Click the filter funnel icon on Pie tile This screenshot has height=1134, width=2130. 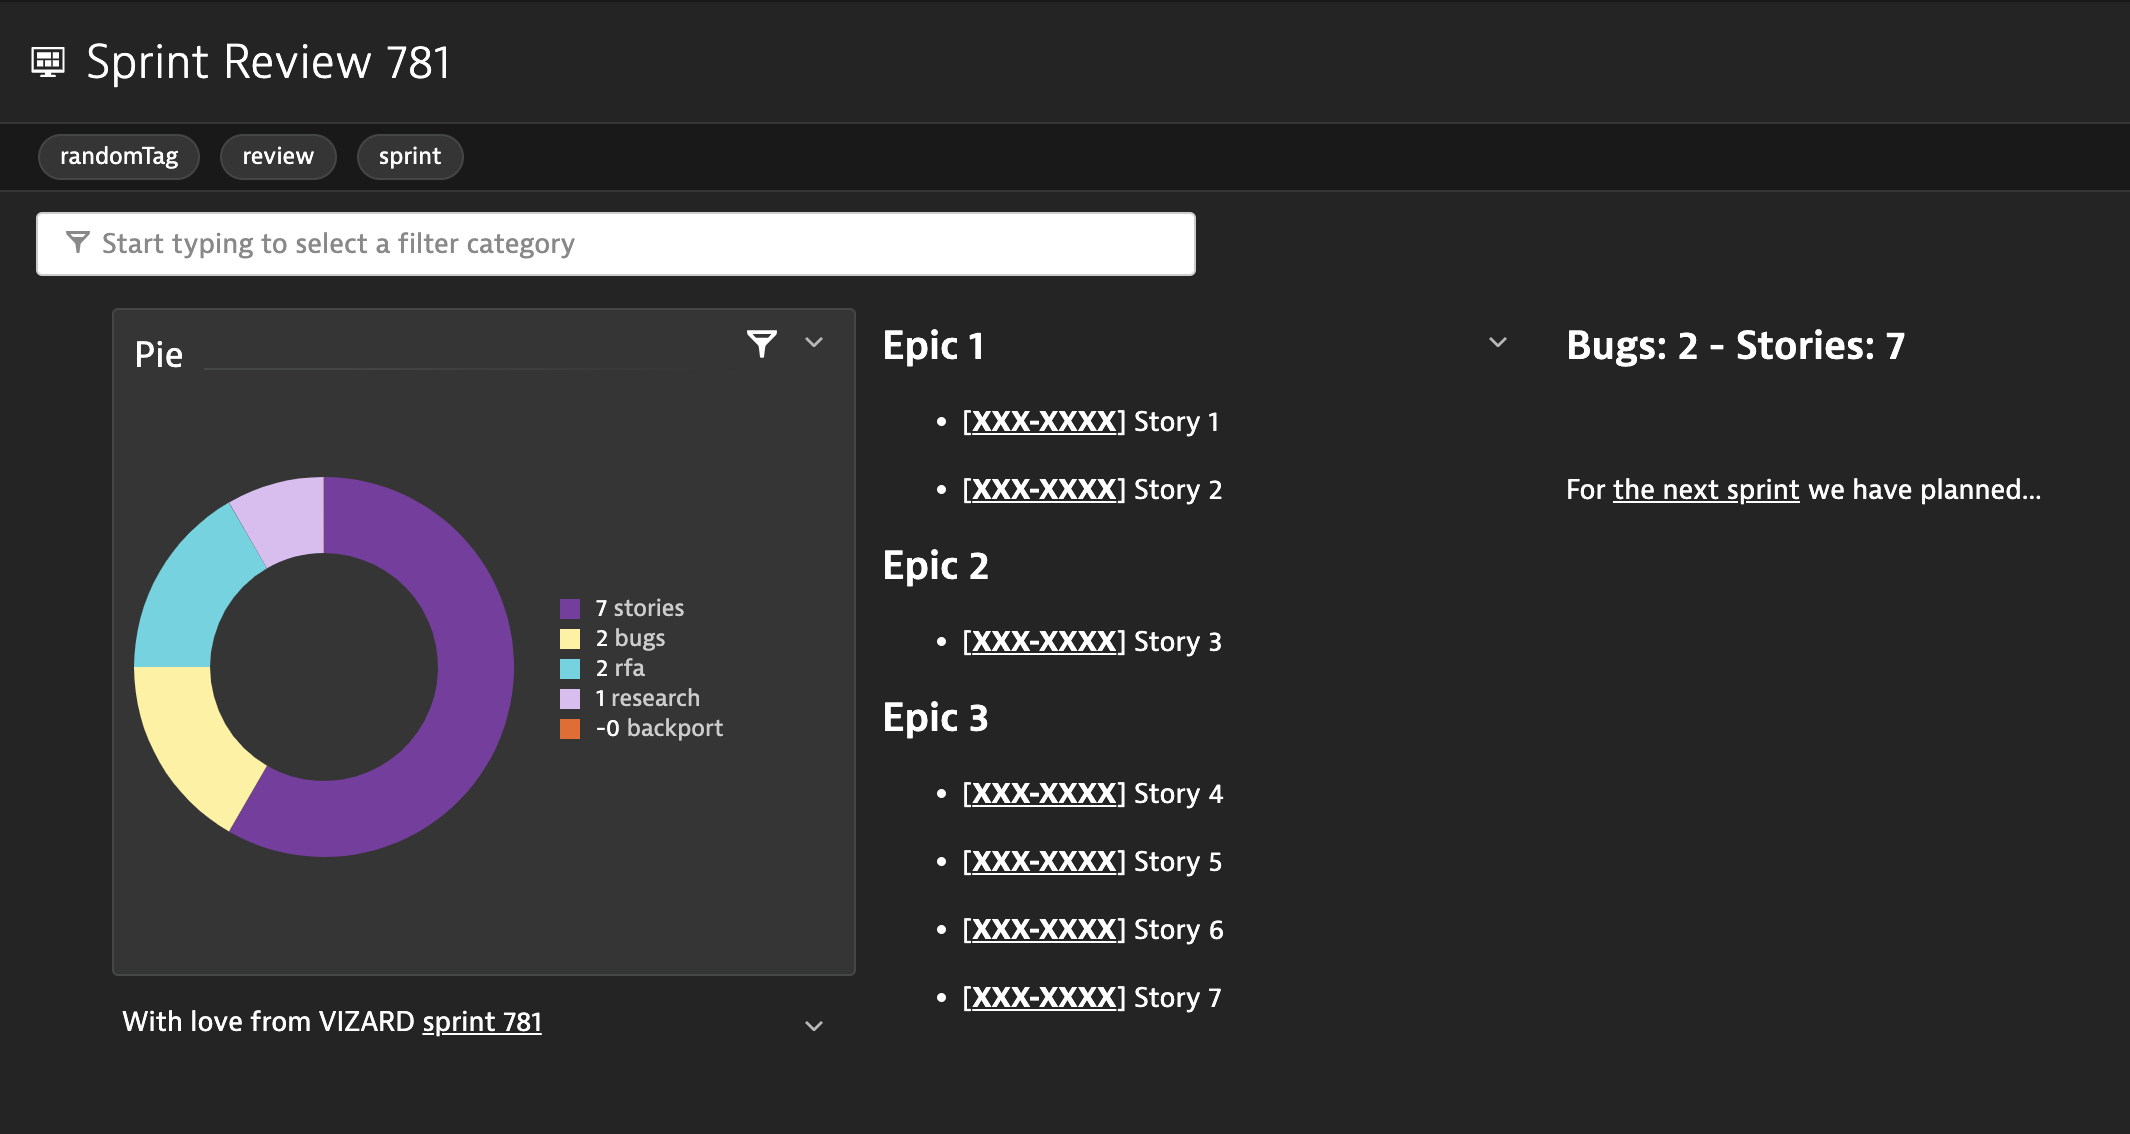[x=762, y=344]
